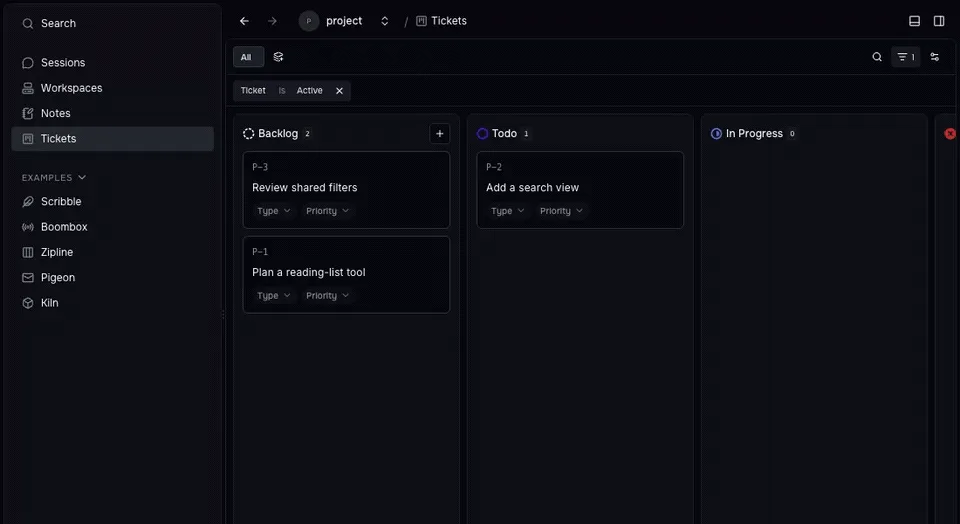Viewport: 960px width, 524px height.
Task: Click the Notes pencil icon
Action: point(28,113)
